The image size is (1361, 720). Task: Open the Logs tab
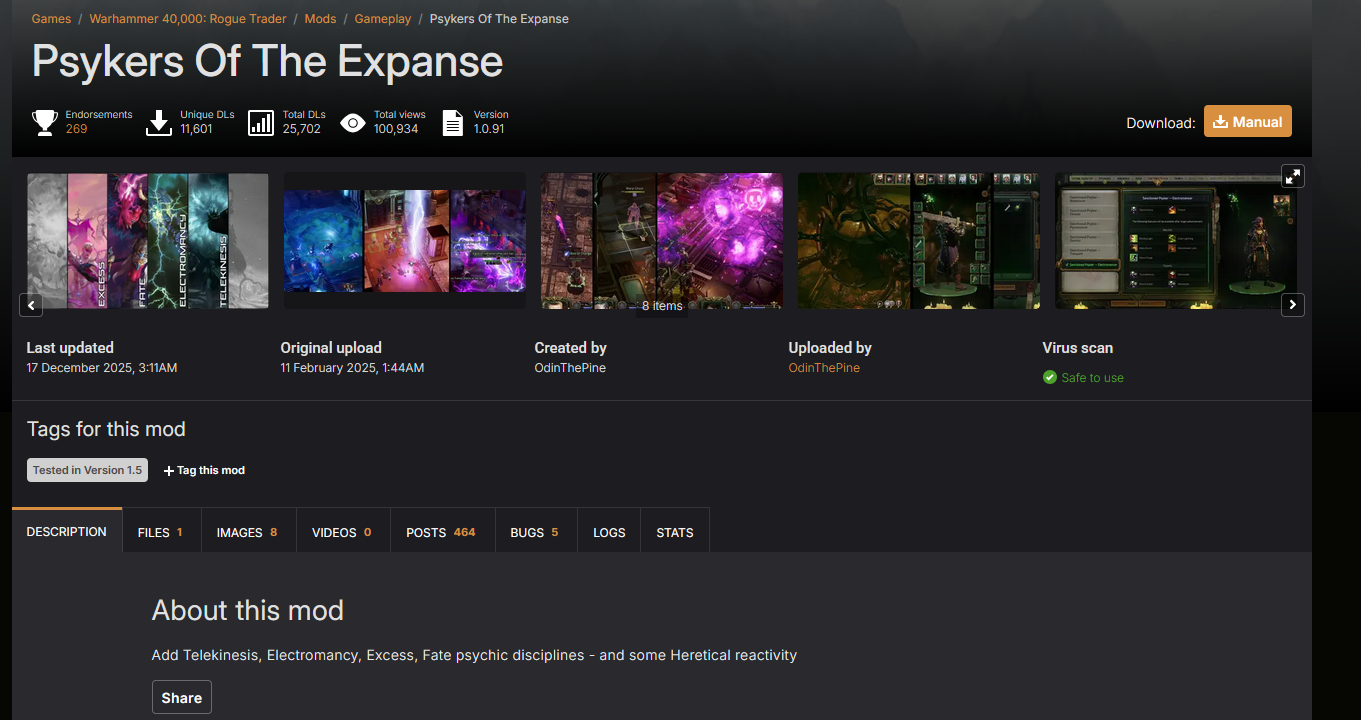coord(609,531)
